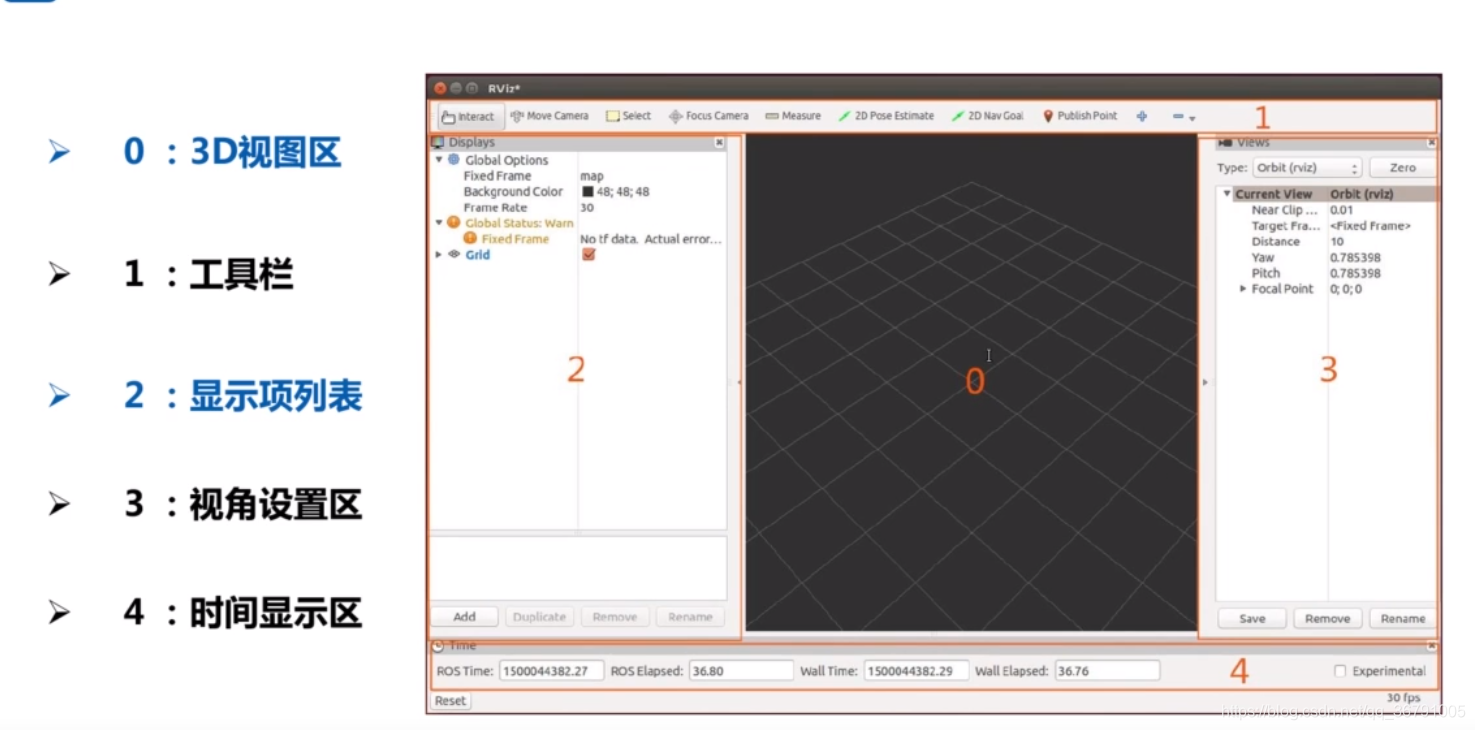The image size is (1475, 730).
Task: Click the Distance value 10
Action: [x=1337, y=242]
